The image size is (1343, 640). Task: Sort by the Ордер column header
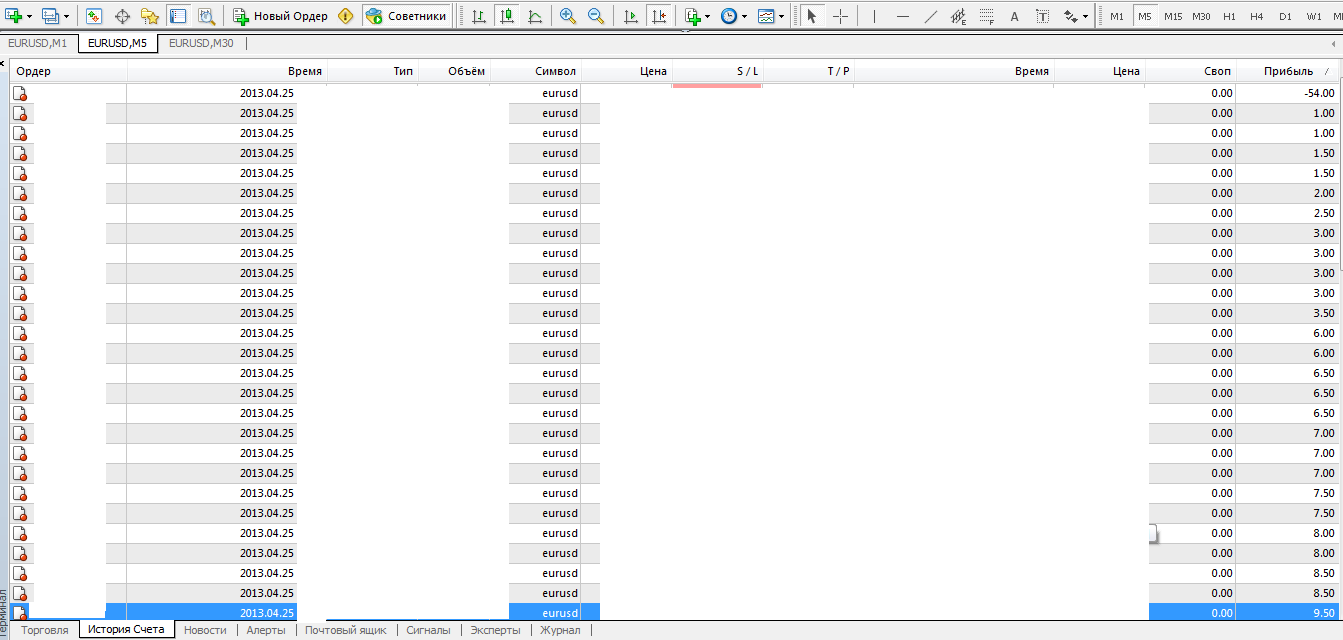point(69,71)
